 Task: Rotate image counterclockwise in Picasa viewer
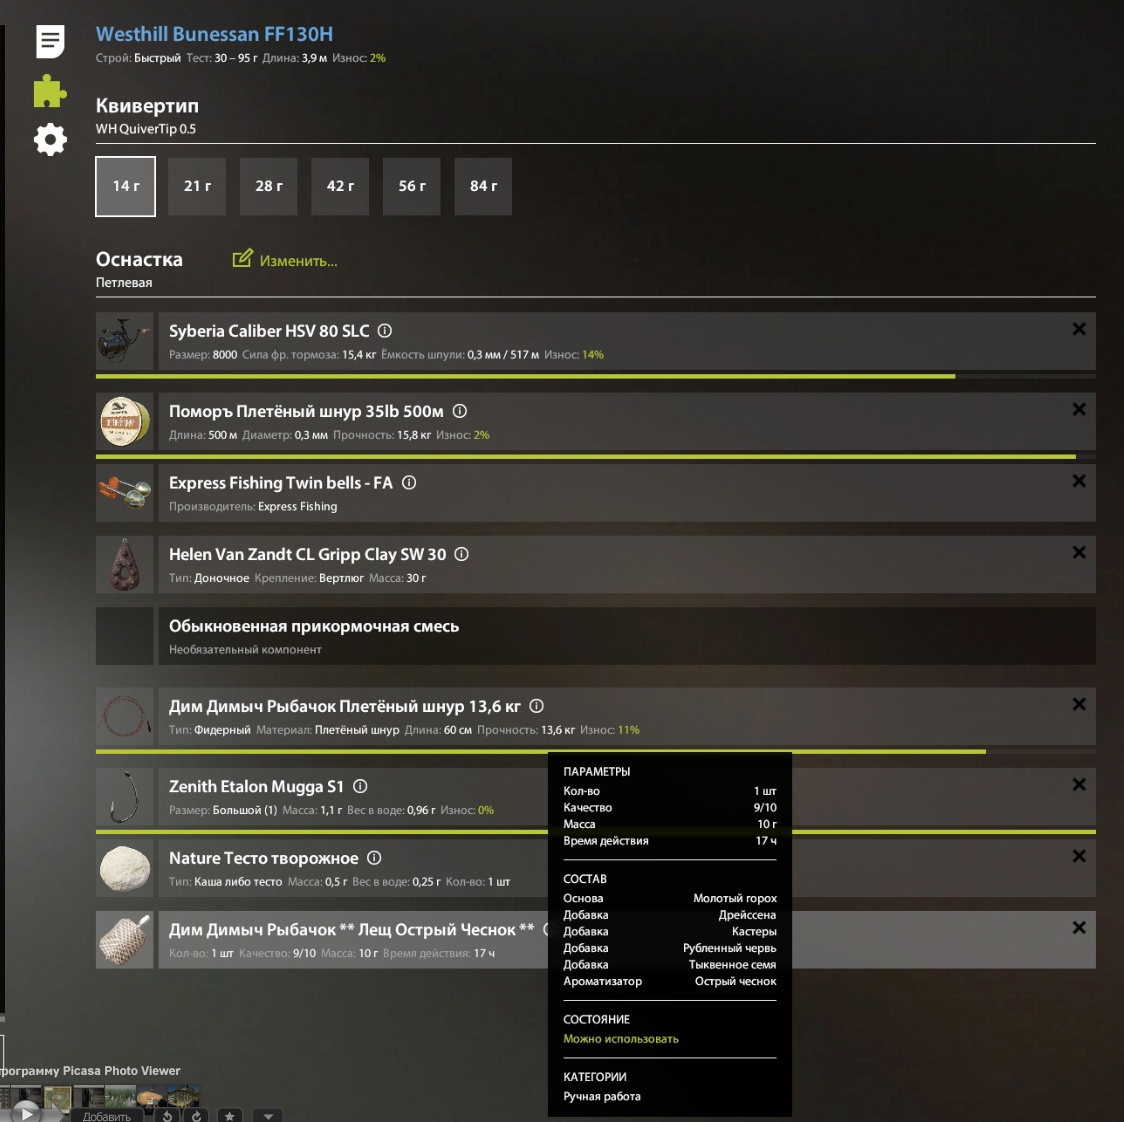click(x=167, y=1116)
